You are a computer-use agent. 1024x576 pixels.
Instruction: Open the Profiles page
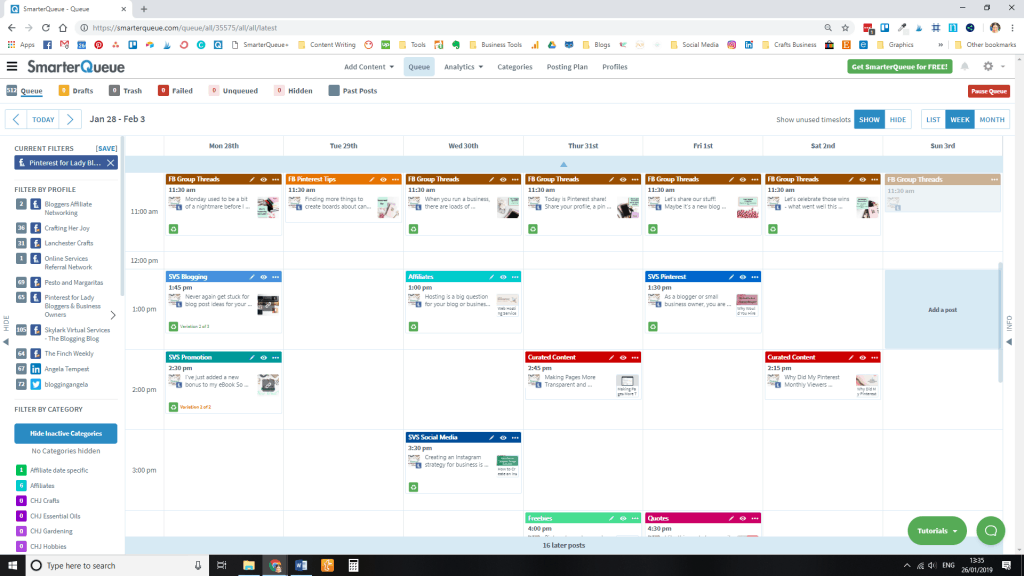tap(615, 67)
